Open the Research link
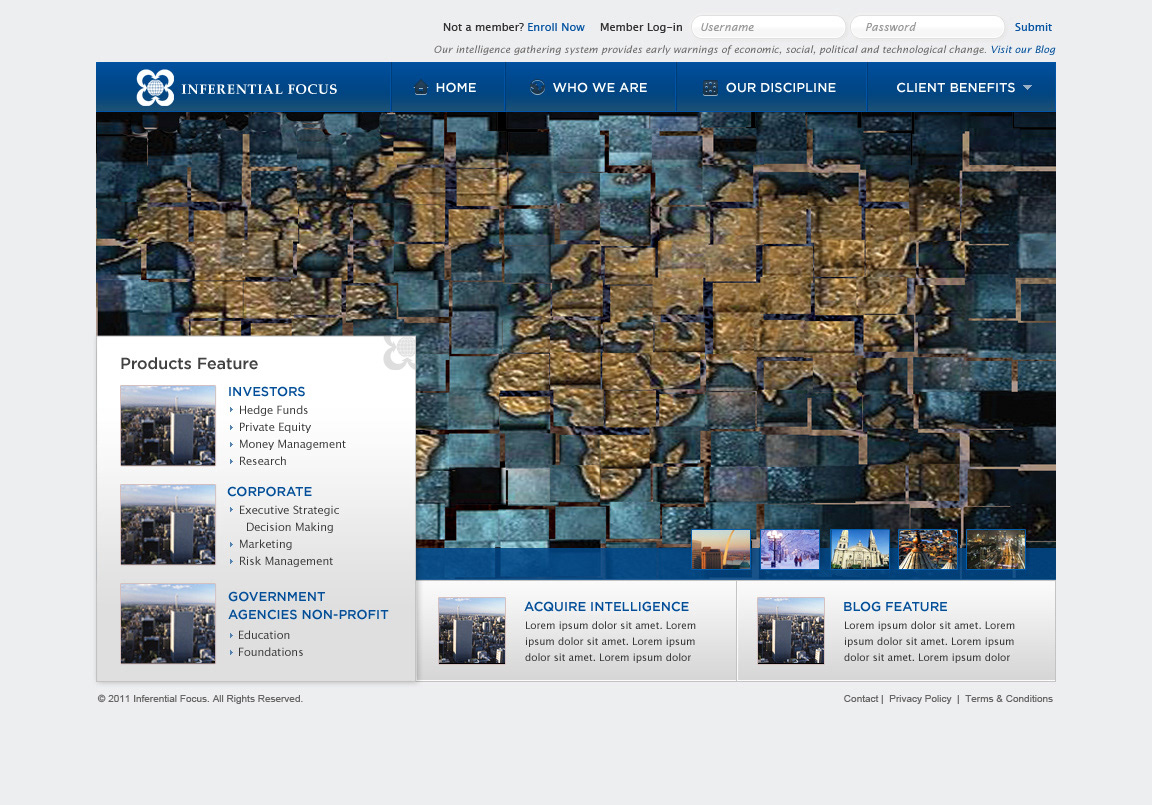The image size is (1152, 805). 262,461
